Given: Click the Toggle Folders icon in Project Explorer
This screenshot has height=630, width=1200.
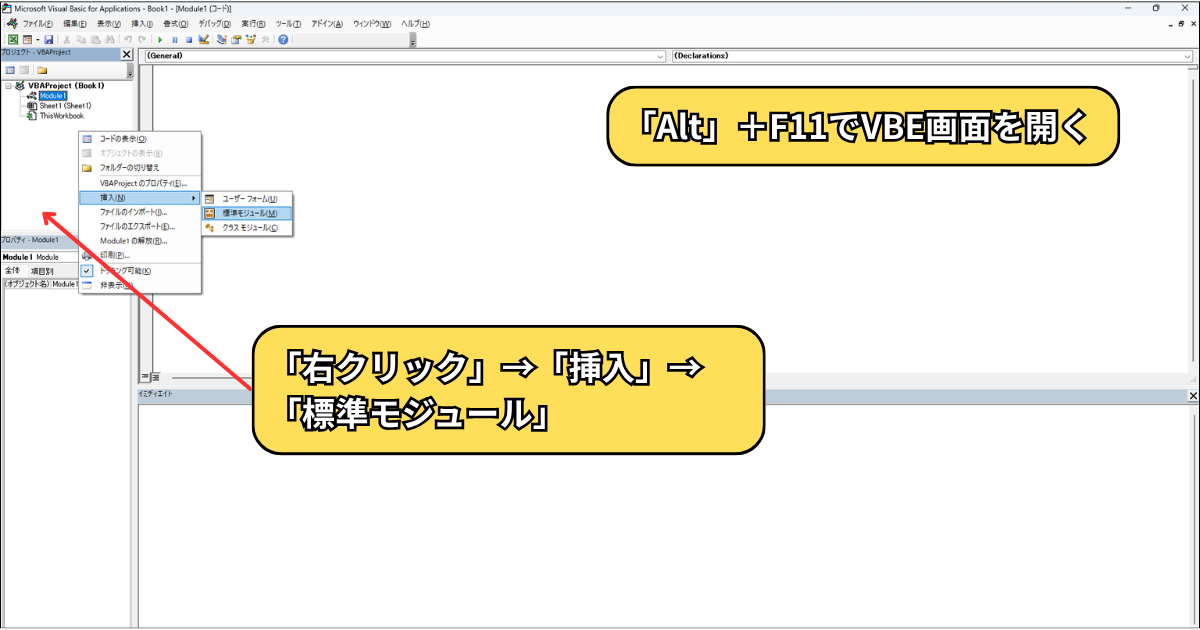Looking at the screenshot, I should click(43, 70).
